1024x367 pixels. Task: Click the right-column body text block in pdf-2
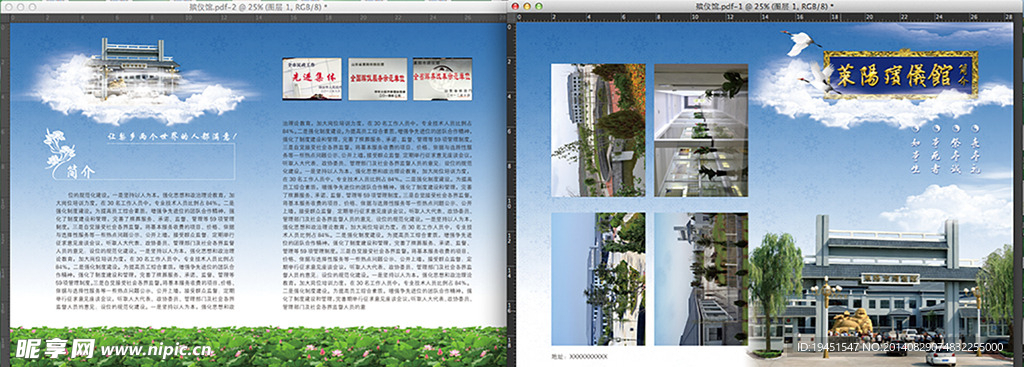click(x=377, y=214)
